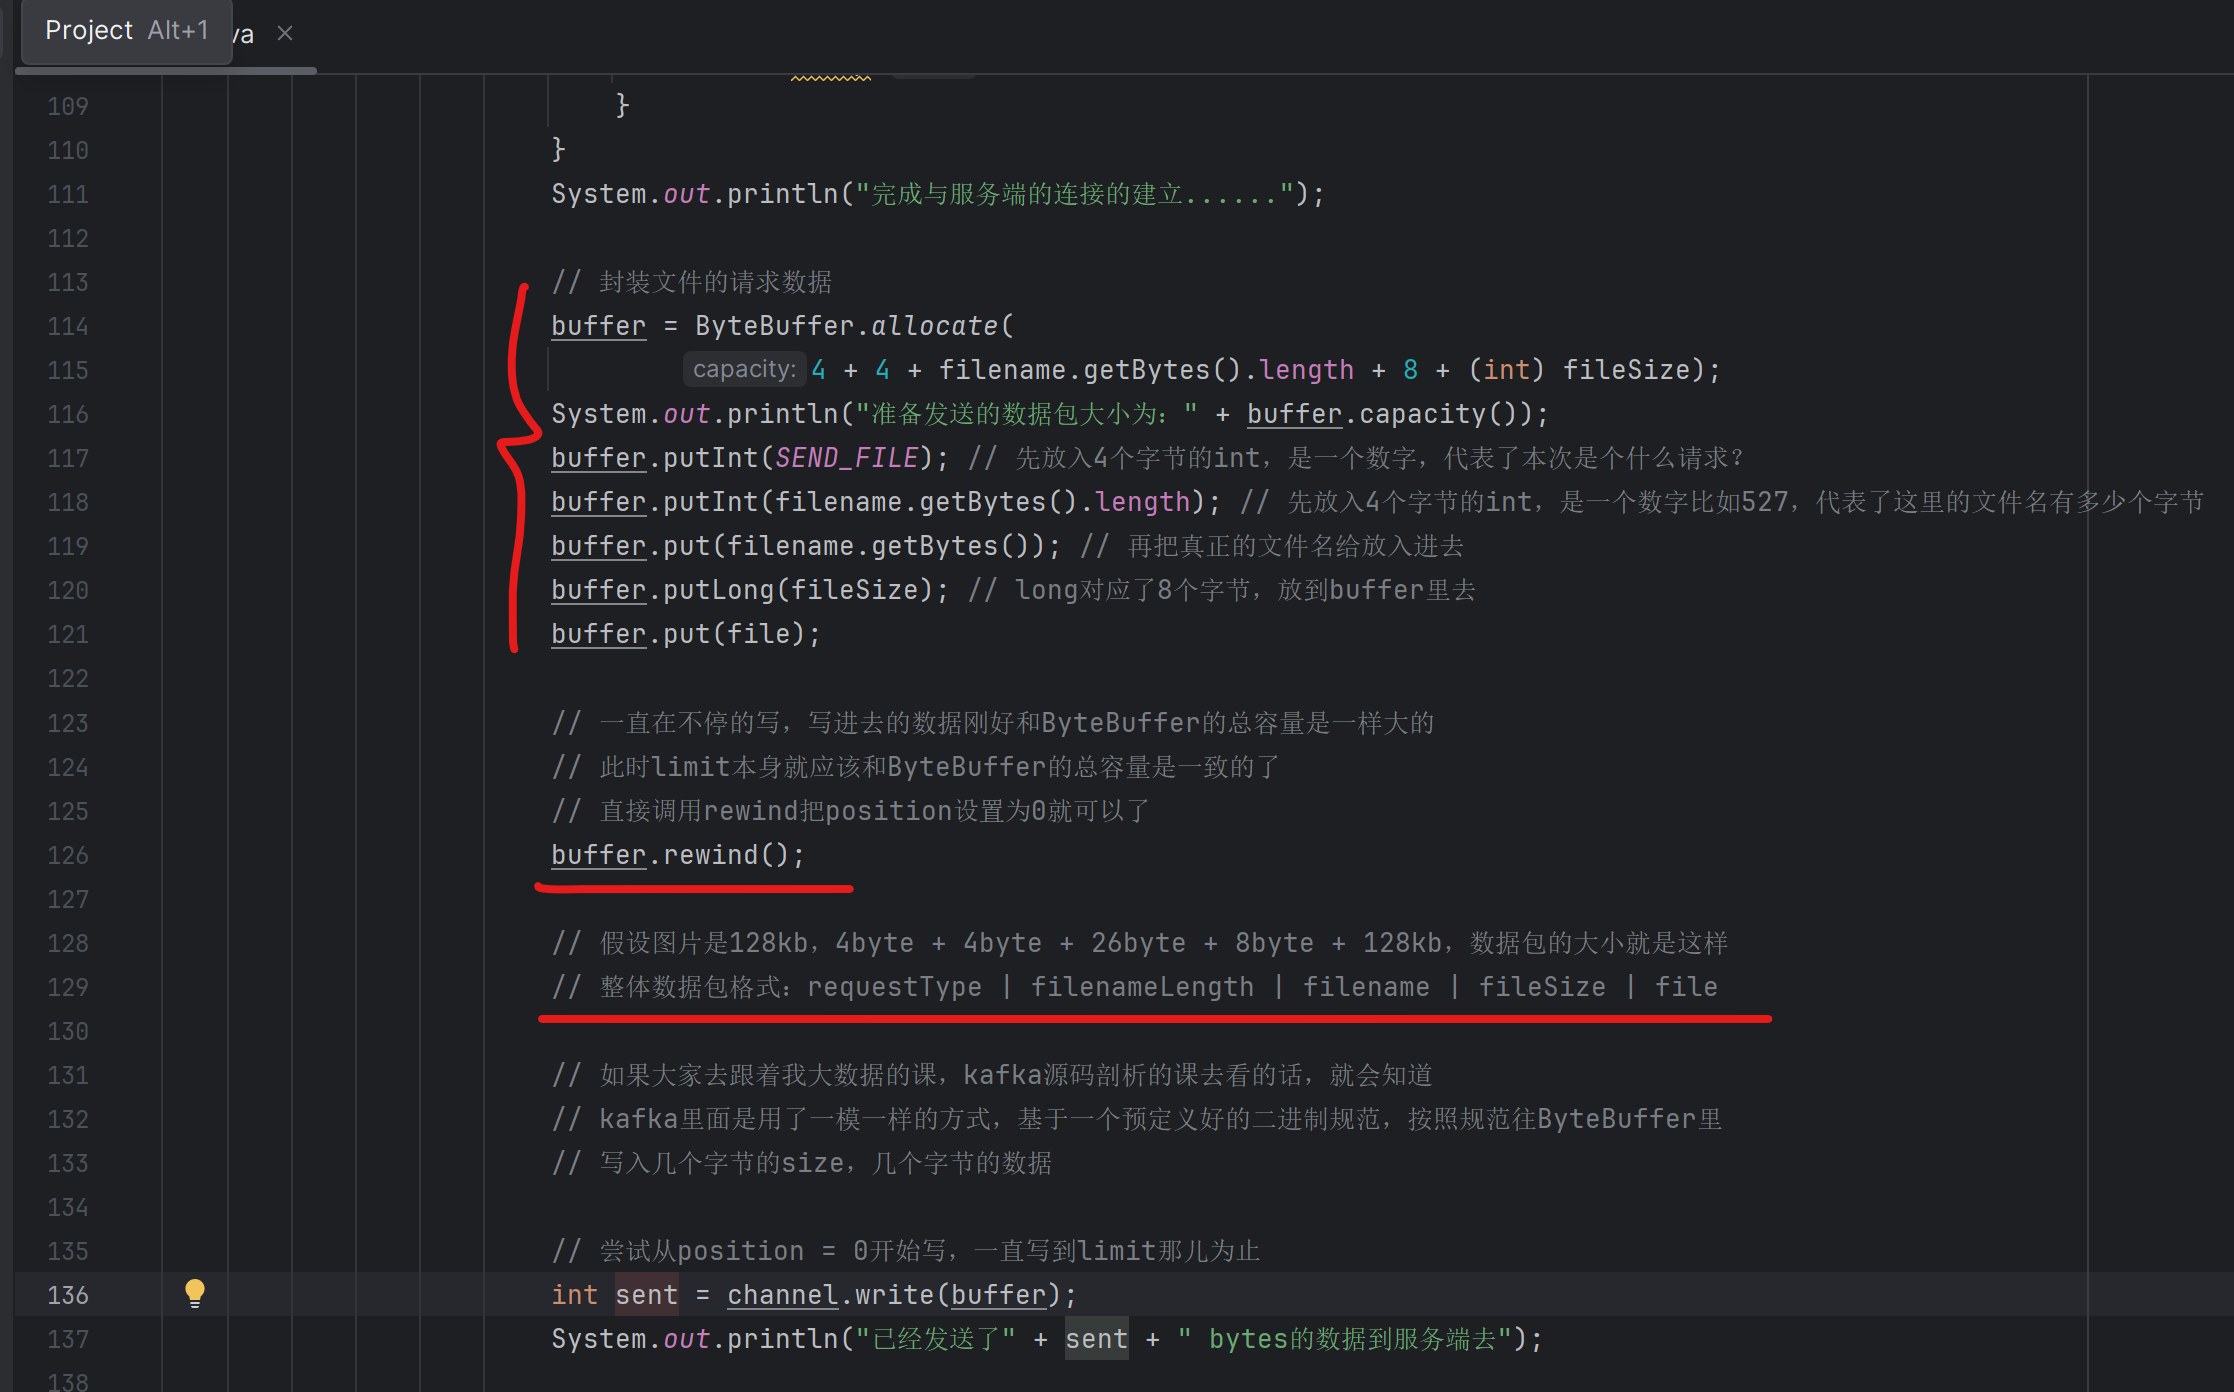Click 'allocate' method call on line 114
Screen dimensions: 2234x1392
coord(934,326)
